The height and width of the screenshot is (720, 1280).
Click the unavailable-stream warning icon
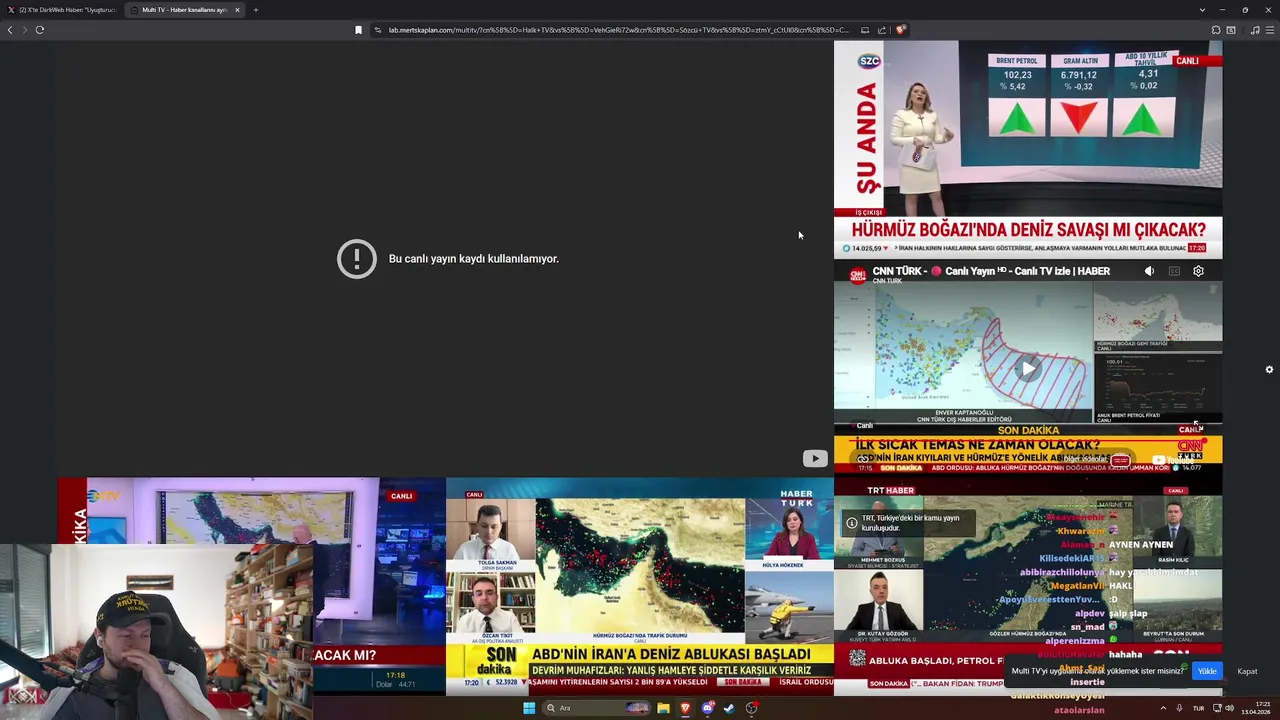pos(357,259)
